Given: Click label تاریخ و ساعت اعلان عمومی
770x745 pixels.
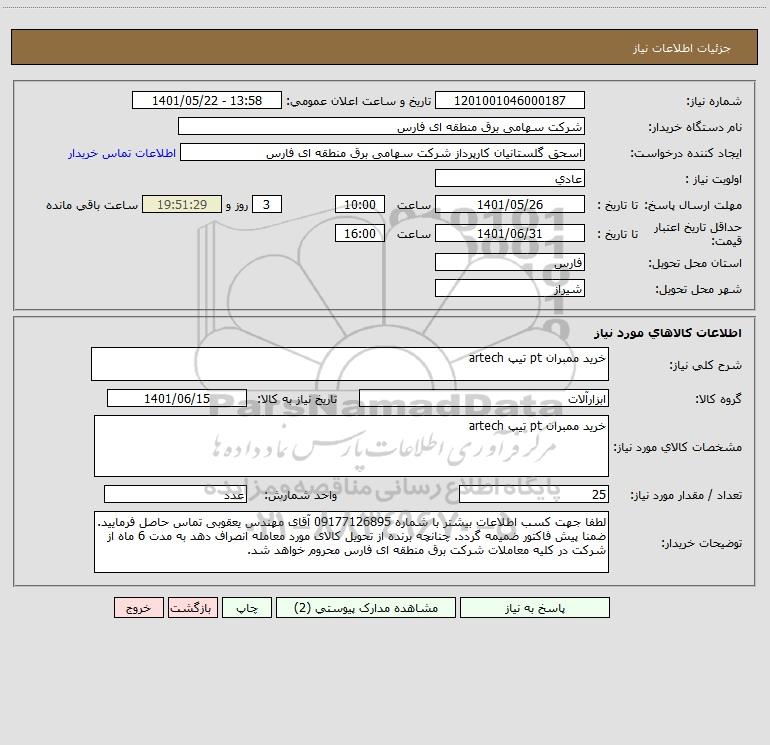Looking at the screenshot, I should pyautogui.click(x=358, y=102).
